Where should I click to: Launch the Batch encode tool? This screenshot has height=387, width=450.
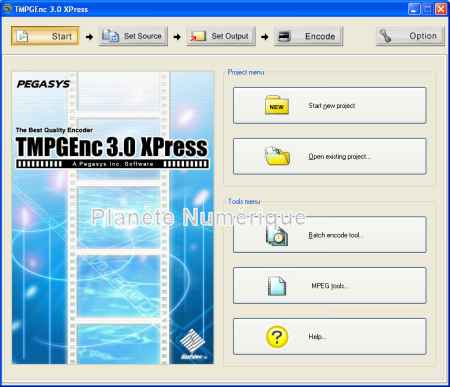(330, 235)
